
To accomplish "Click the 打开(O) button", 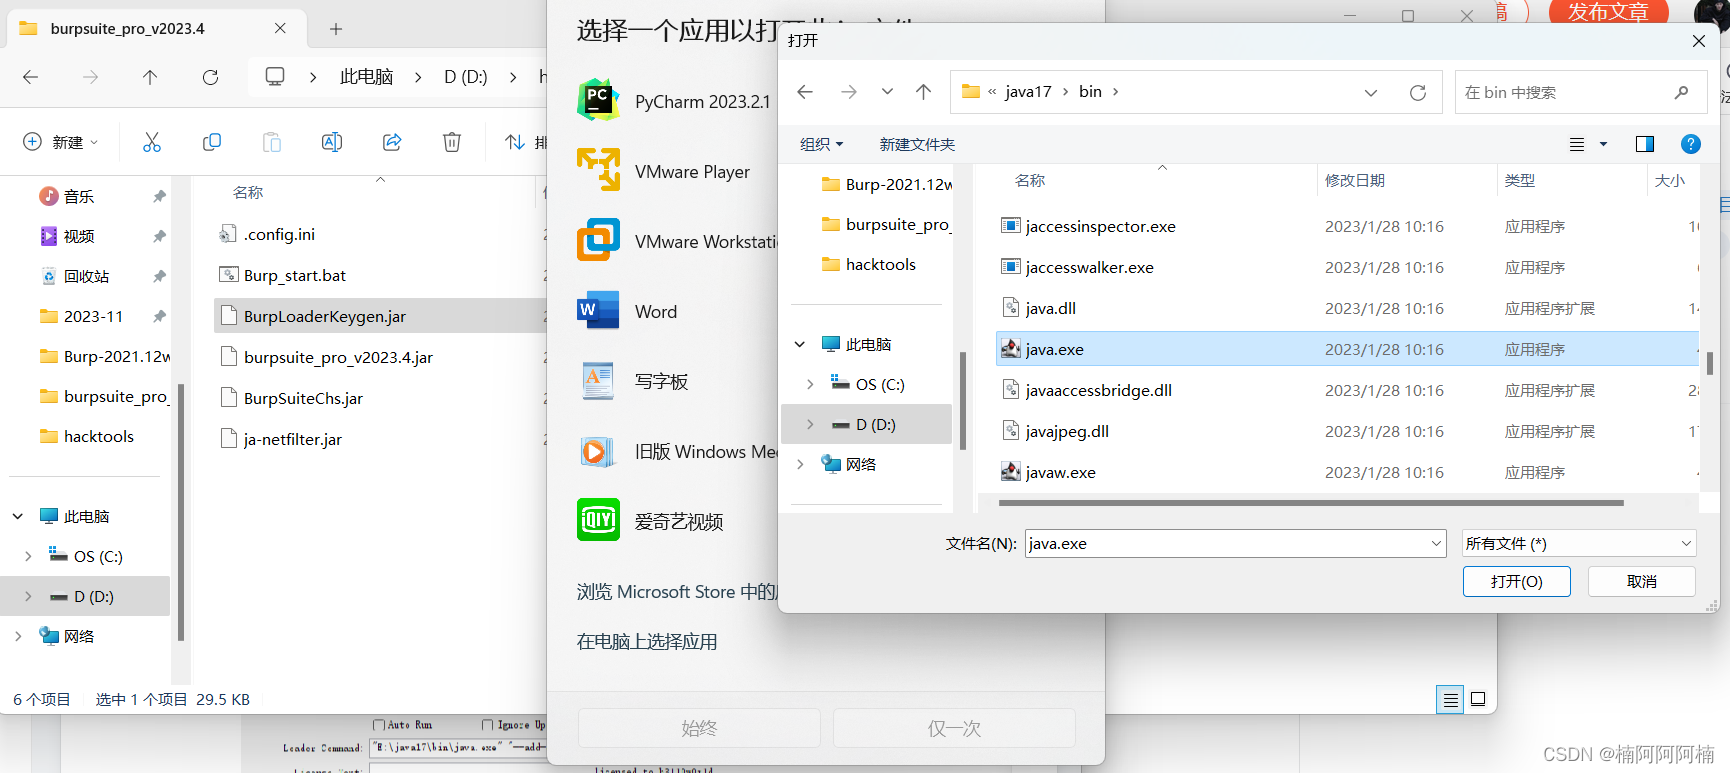I will tap(1516, 581).
